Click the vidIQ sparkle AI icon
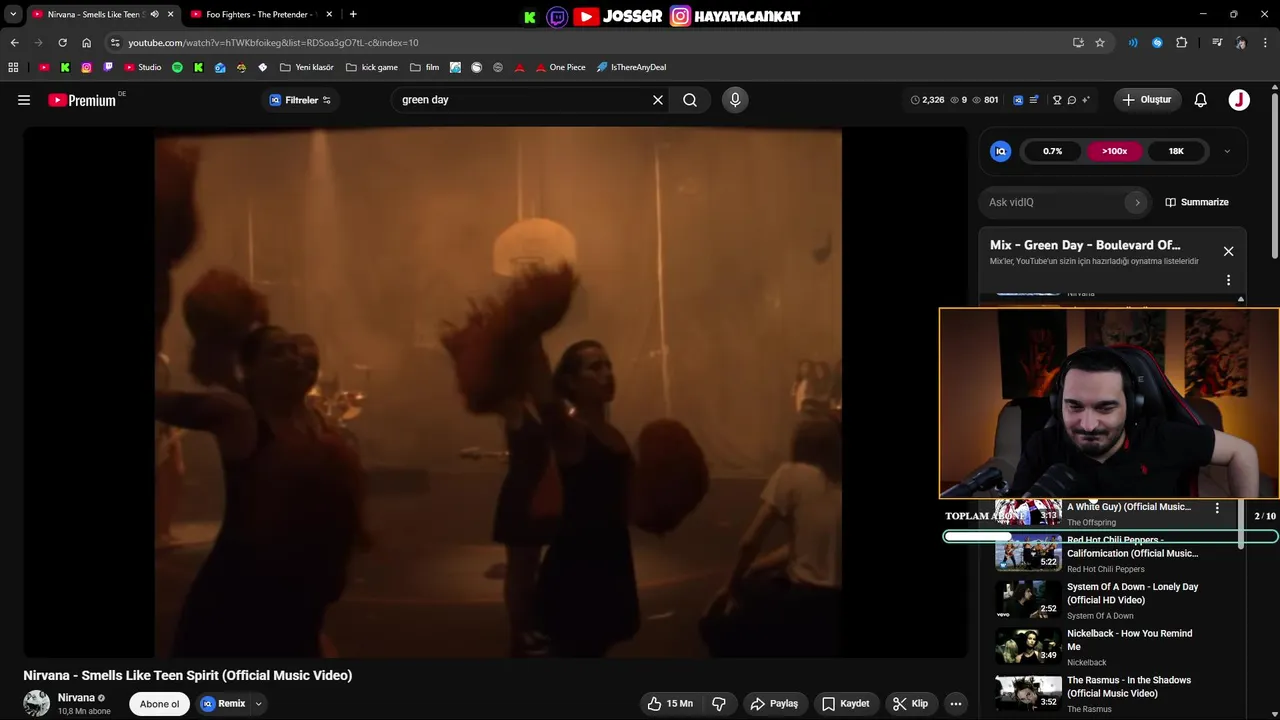Screen dimensions: 1280x720 1085,100
